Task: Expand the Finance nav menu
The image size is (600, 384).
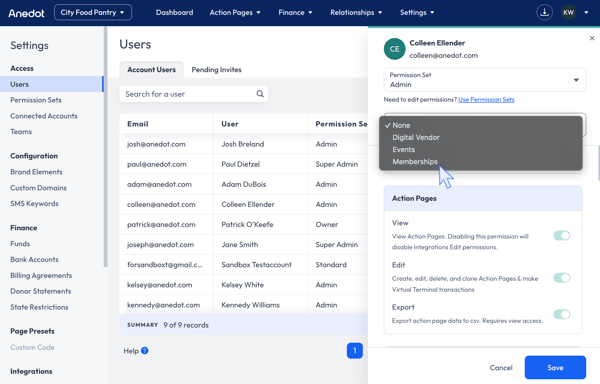Action: pos(295,13)
